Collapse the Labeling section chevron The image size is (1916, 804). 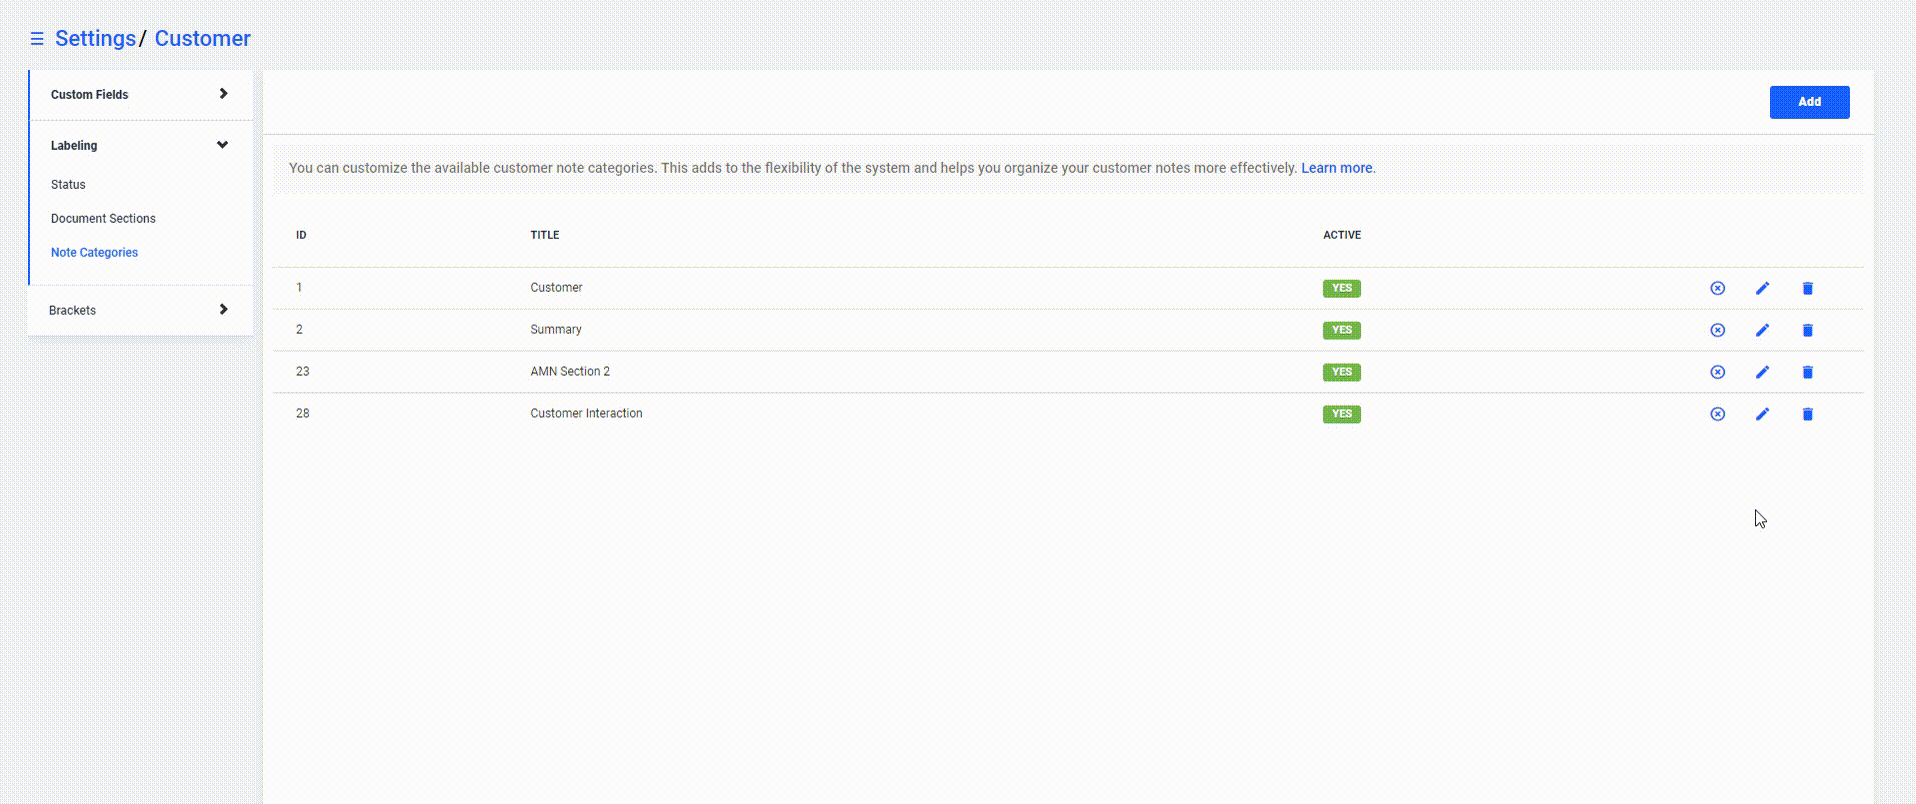(x=222, y=145)
